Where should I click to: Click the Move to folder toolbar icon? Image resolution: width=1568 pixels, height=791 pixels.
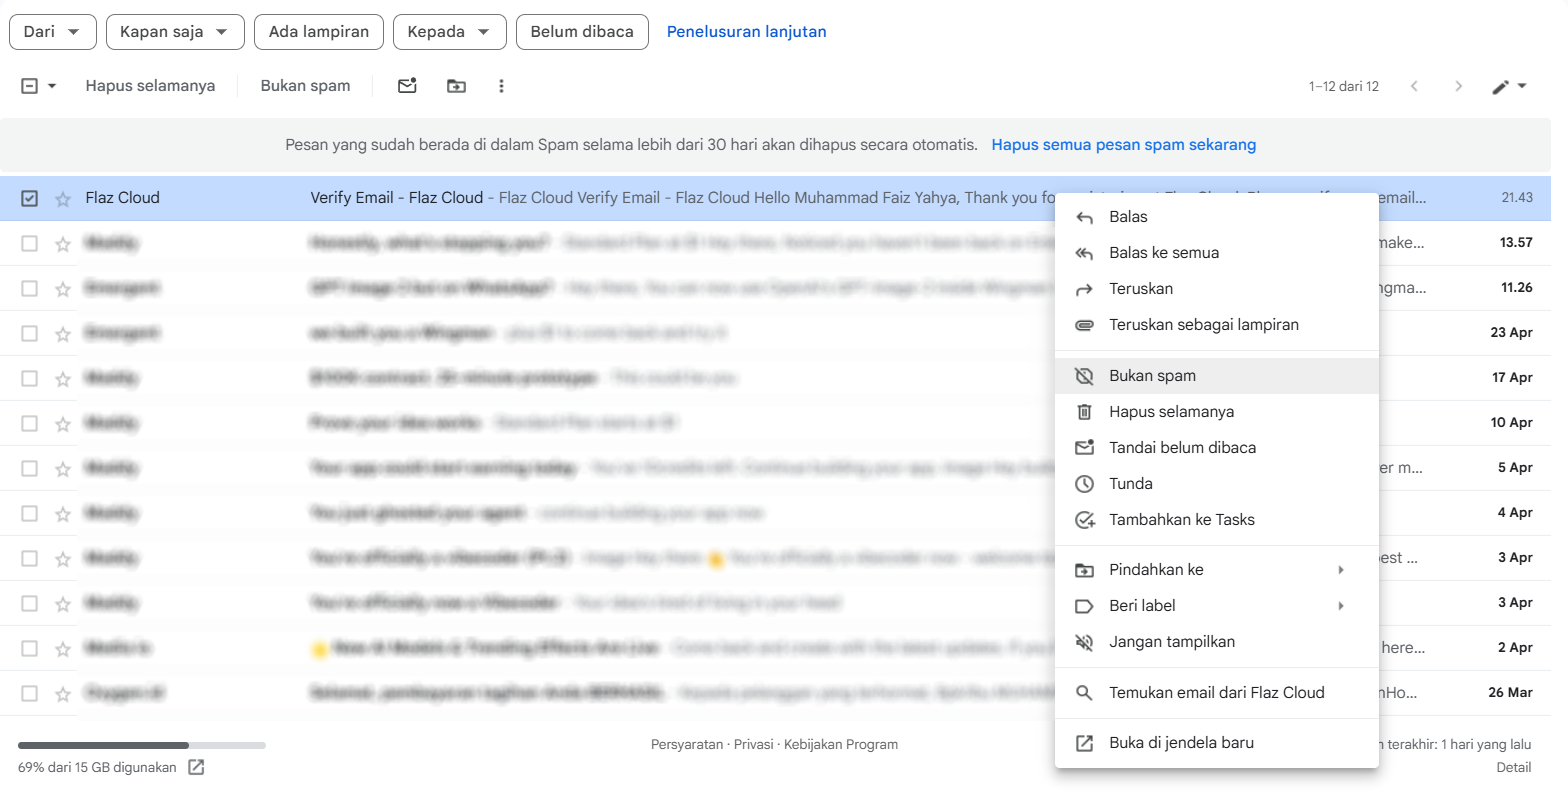pyautogui.click(x=456, y=86)
